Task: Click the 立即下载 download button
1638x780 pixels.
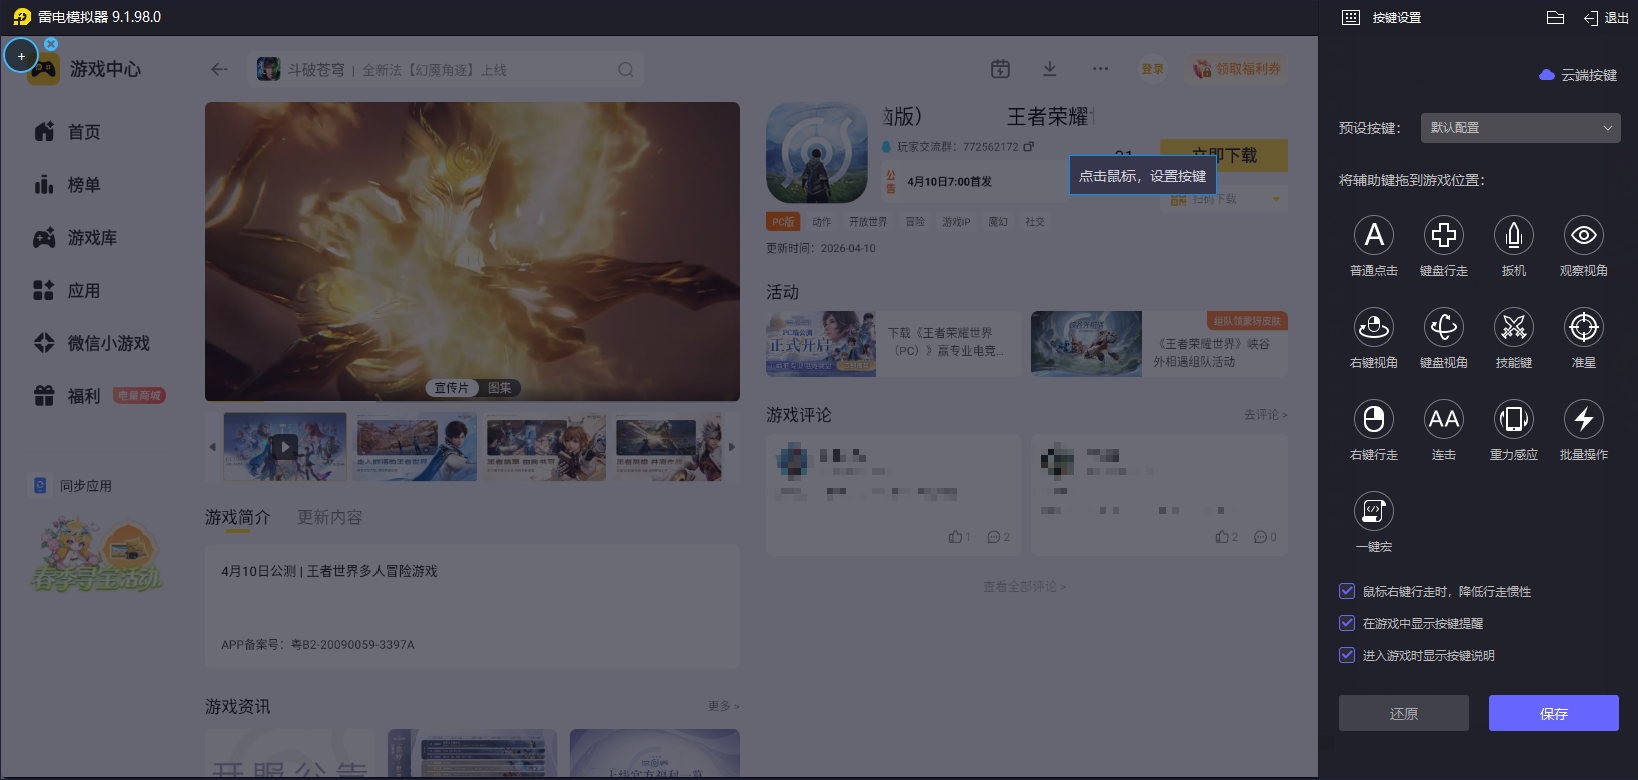Action: [1224, 155]
